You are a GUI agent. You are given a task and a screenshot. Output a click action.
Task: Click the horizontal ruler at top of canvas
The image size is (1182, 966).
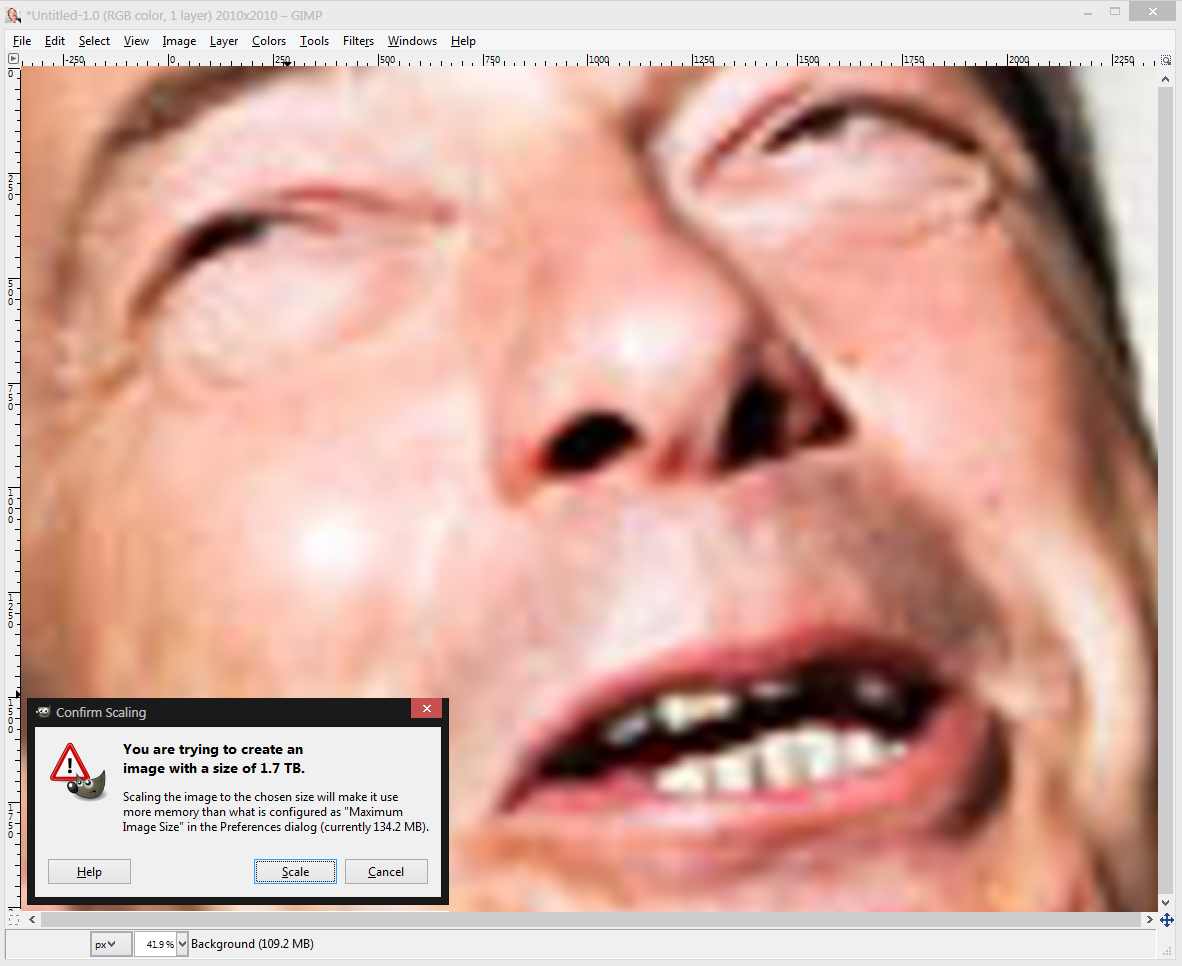589,60
